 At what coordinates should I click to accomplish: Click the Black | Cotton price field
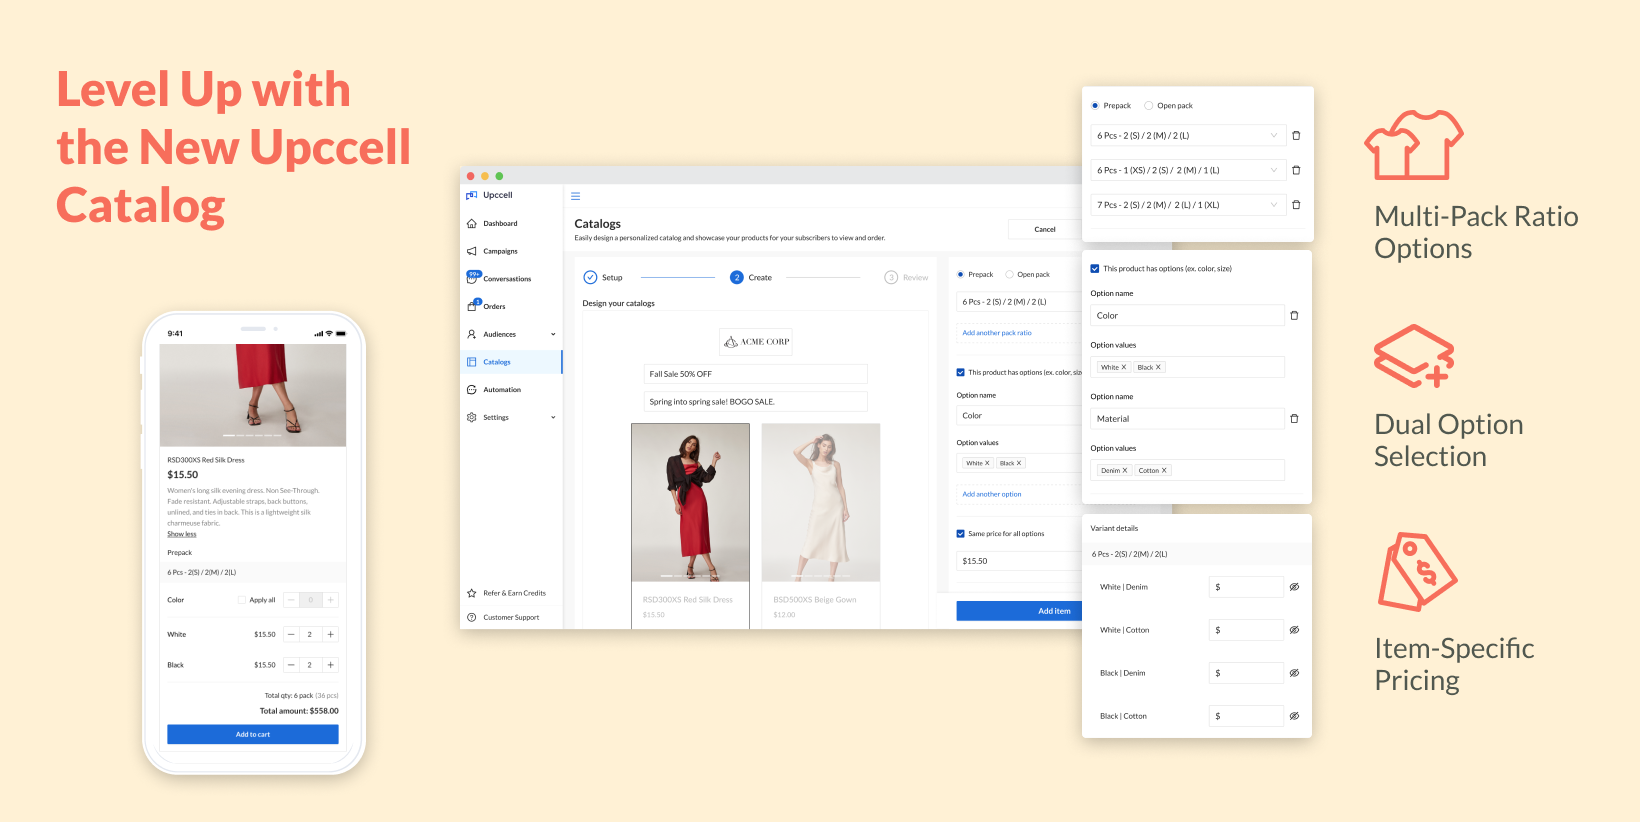coord(1246,716)
